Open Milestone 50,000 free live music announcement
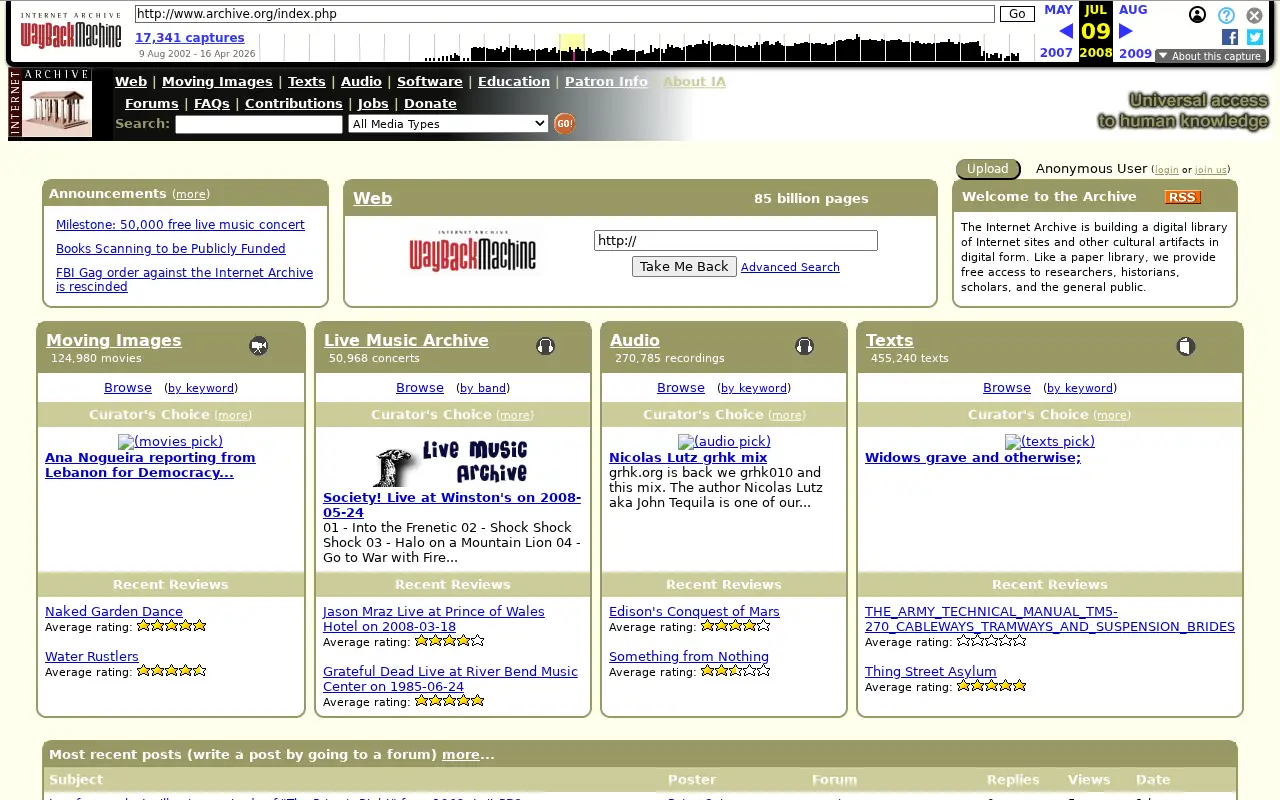 point(180,225)
